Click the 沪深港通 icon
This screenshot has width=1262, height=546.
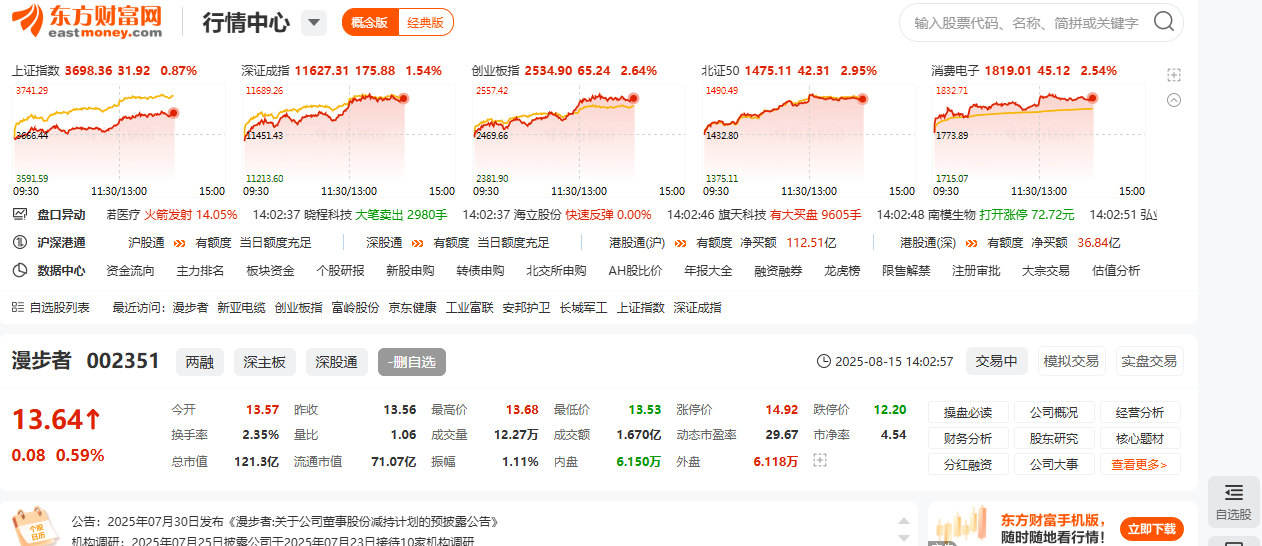(19, 242)
